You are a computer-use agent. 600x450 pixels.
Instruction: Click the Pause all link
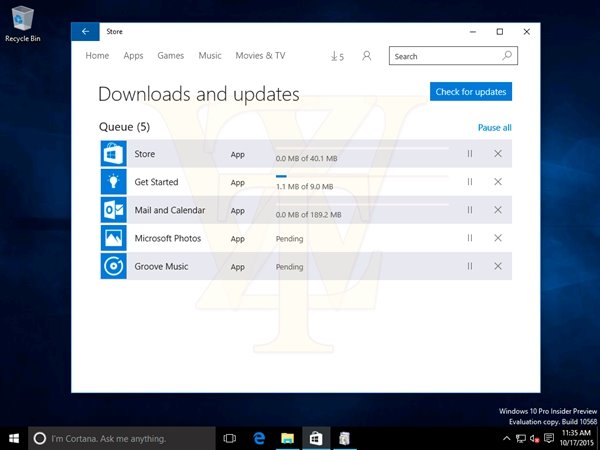click(x=494, y=128)
